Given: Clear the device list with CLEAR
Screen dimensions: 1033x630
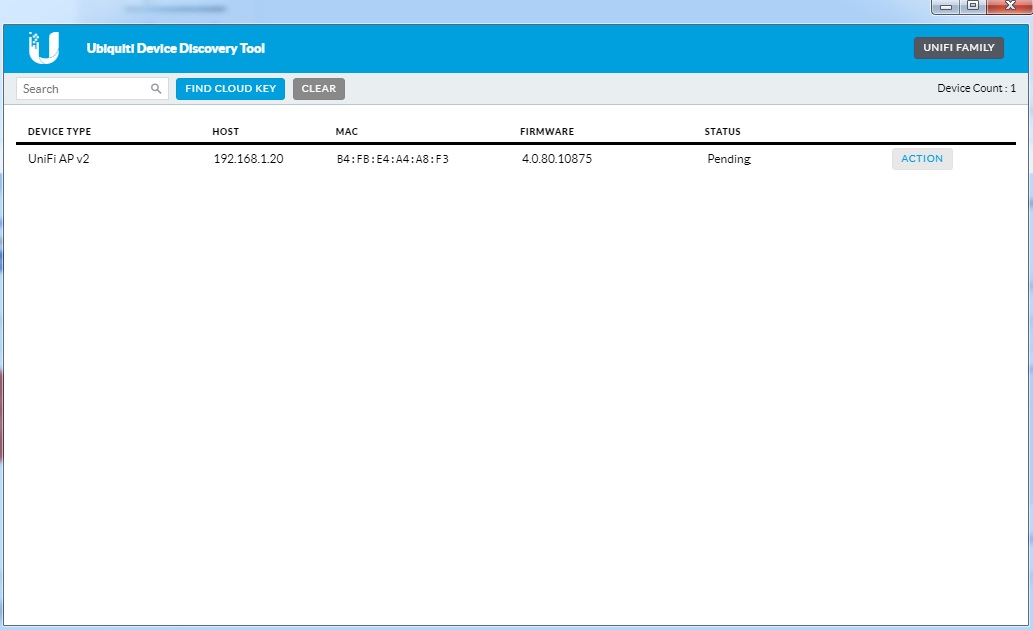Looking at the screenshot, I should [319, 88].
